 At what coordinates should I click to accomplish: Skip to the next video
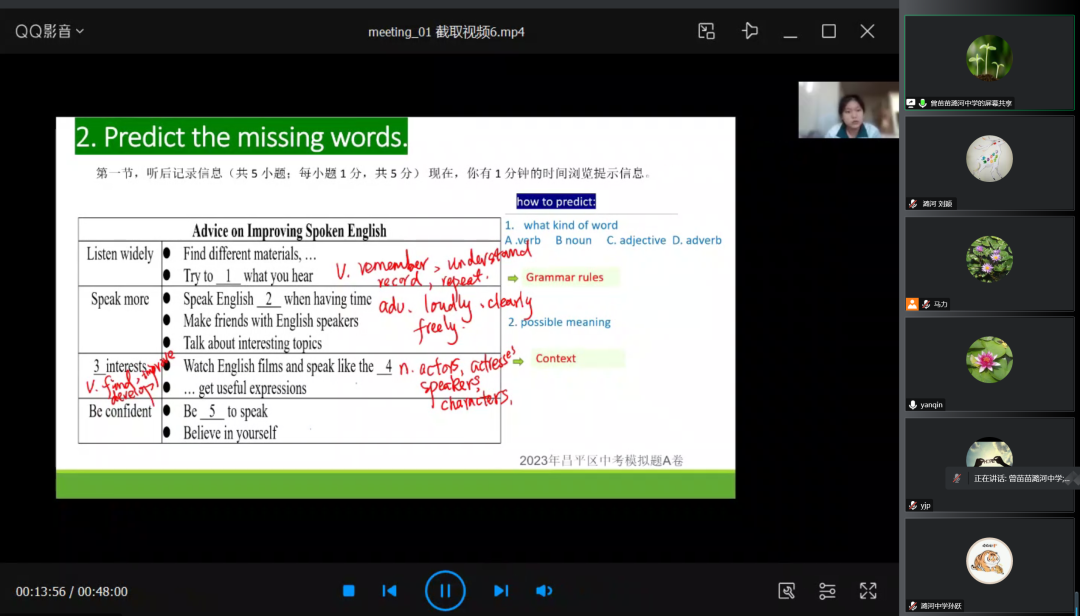(501, 591)
